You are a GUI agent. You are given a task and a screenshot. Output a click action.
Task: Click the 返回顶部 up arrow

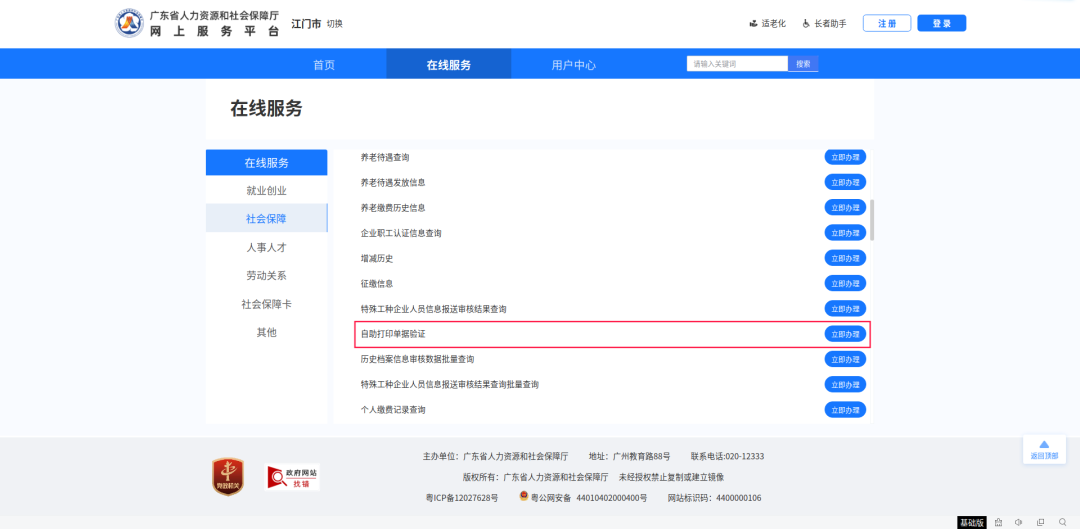[x=1044, y=445]
